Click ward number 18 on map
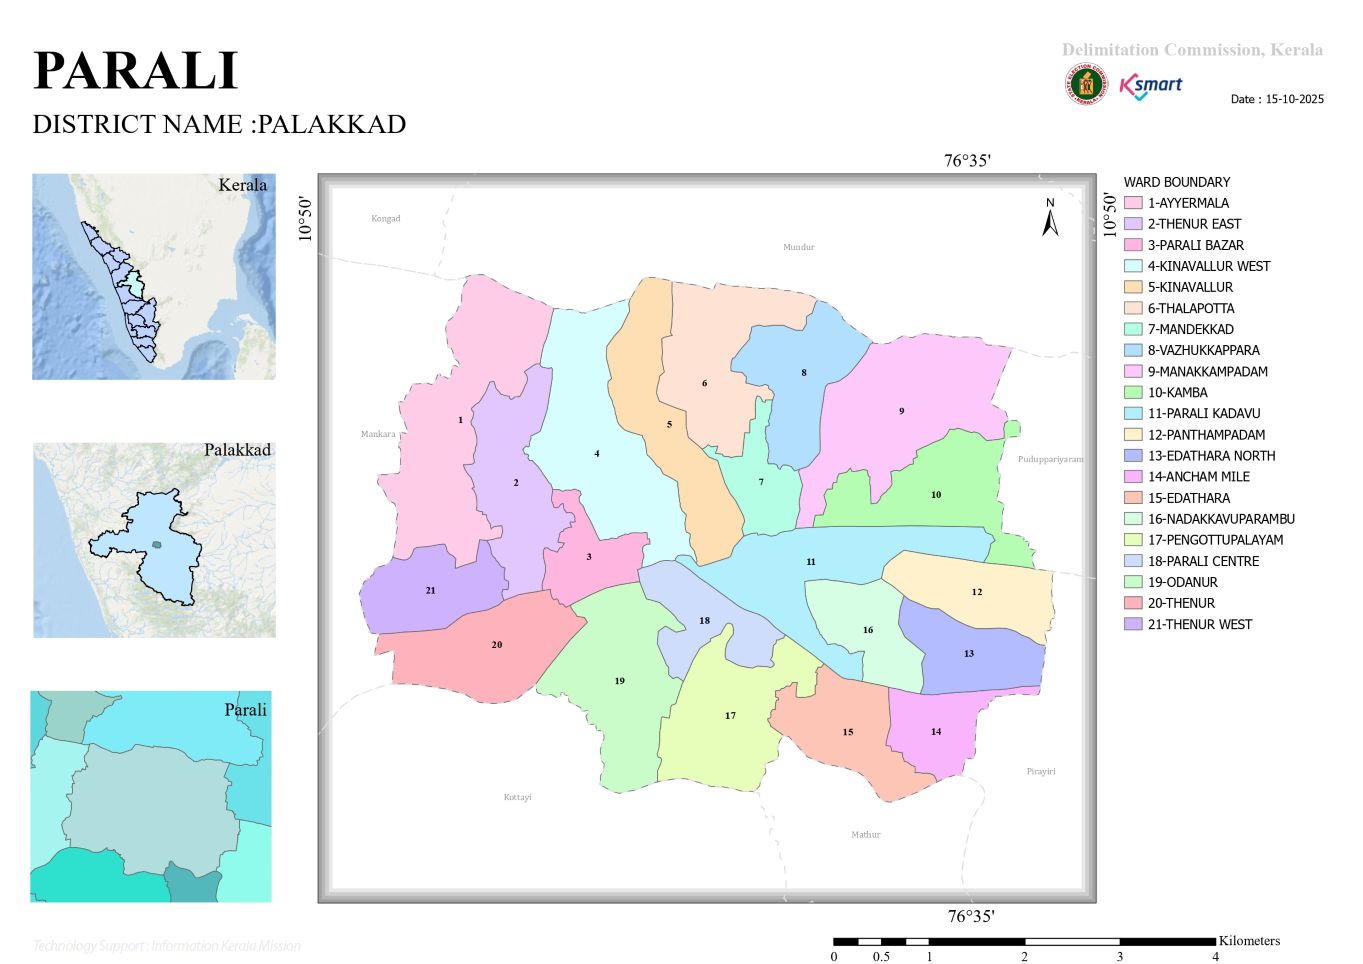This screenshot has height=964, width=1363. pyautogui.click(x=704, y=621)
